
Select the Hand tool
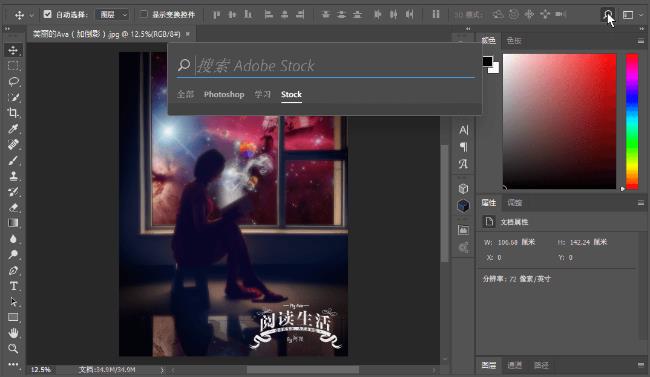click(13, 333)
